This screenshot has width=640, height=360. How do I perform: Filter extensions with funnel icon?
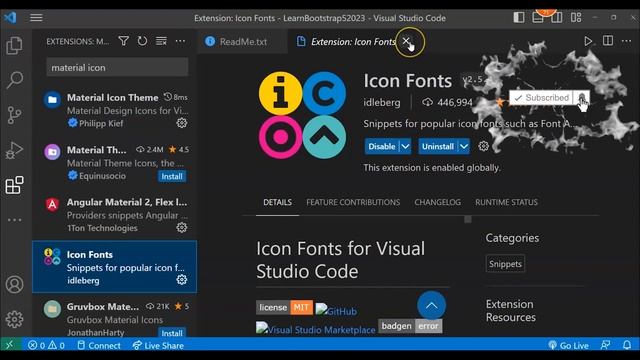coord(123,41)
